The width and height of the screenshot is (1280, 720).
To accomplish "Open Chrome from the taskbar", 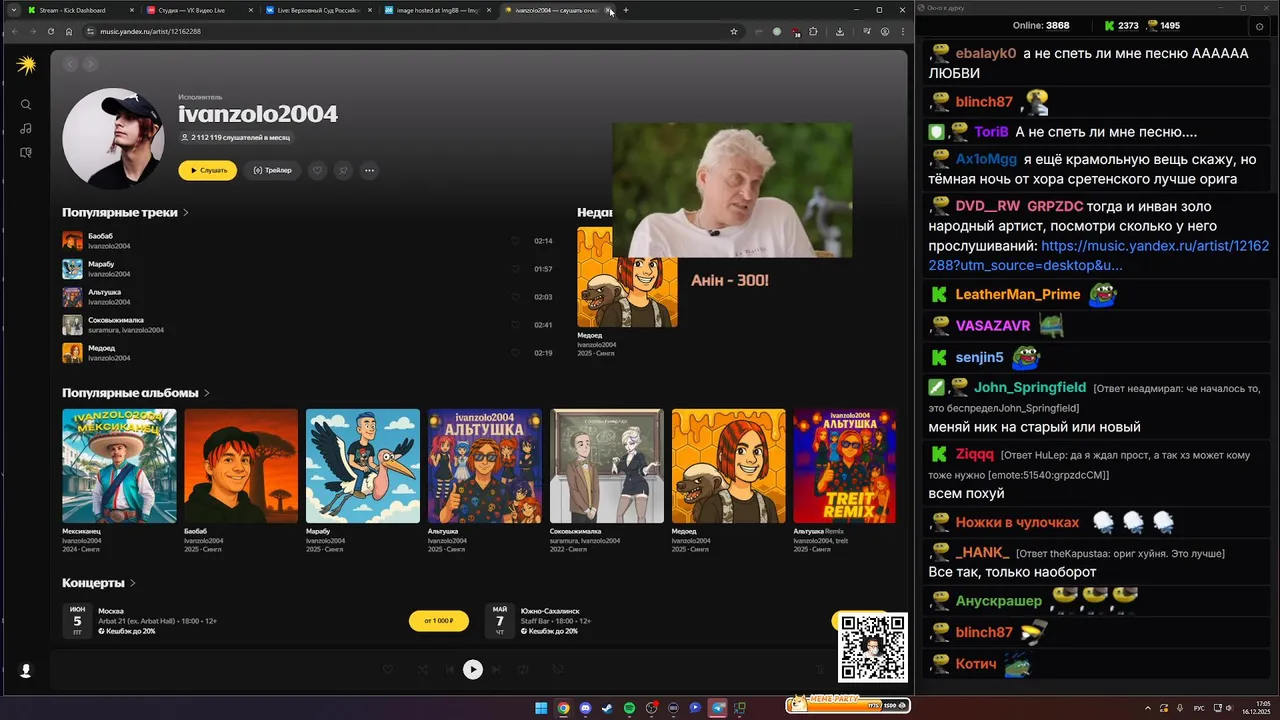I will point(563,708).
